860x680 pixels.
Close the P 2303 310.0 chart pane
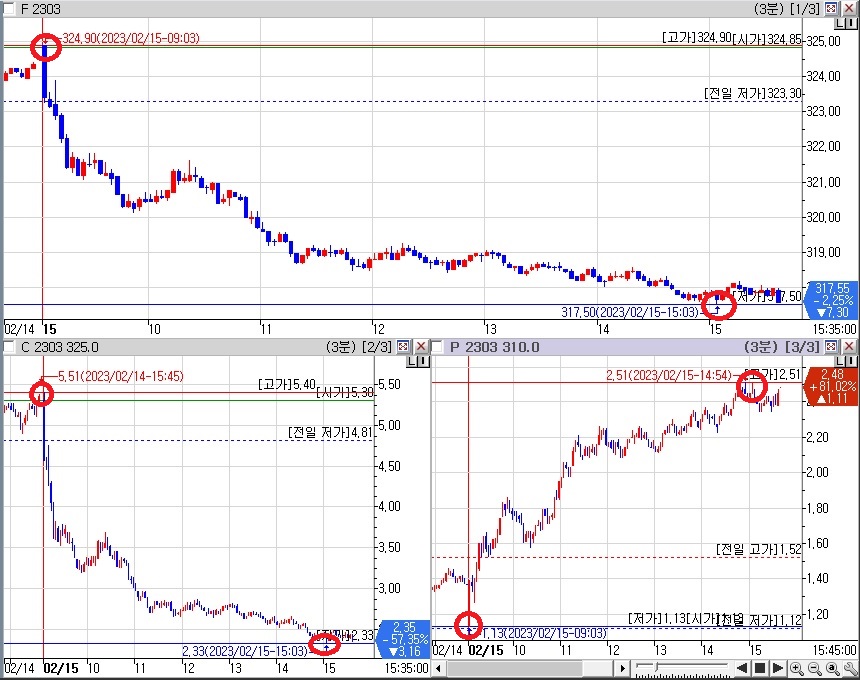(x=848, y=347)
